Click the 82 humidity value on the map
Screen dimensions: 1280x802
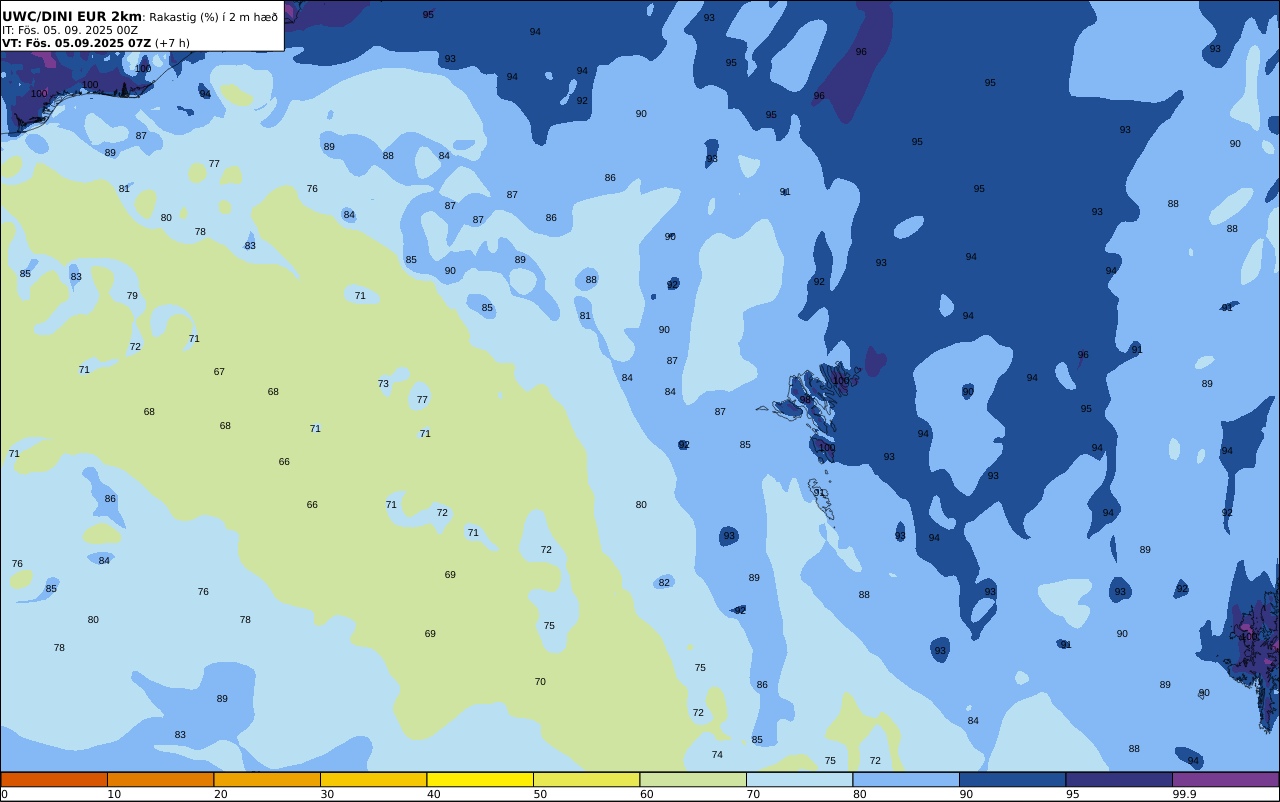pyautogui.click(x=664, y=583)
